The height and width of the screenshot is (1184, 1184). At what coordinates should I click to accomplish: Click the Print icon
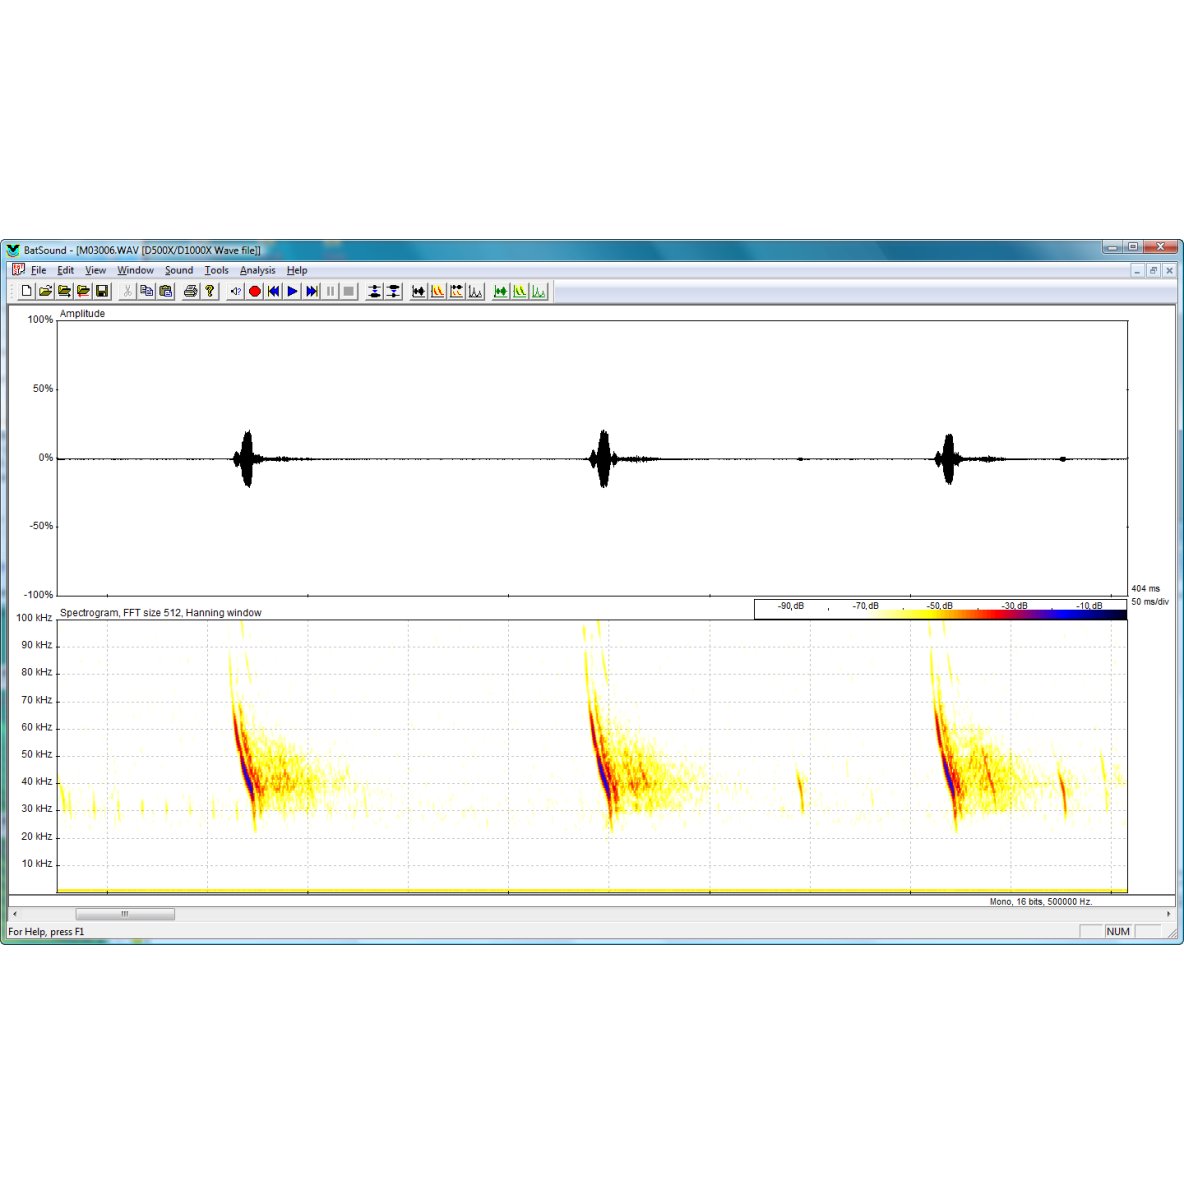[190, 291]
